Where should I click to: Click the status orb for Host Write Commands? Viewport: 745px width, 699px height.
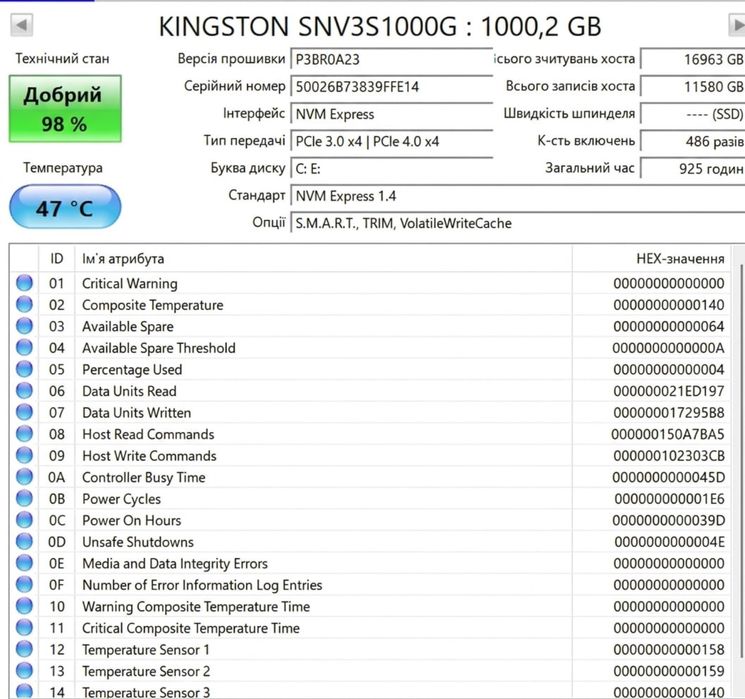[24, 455]
